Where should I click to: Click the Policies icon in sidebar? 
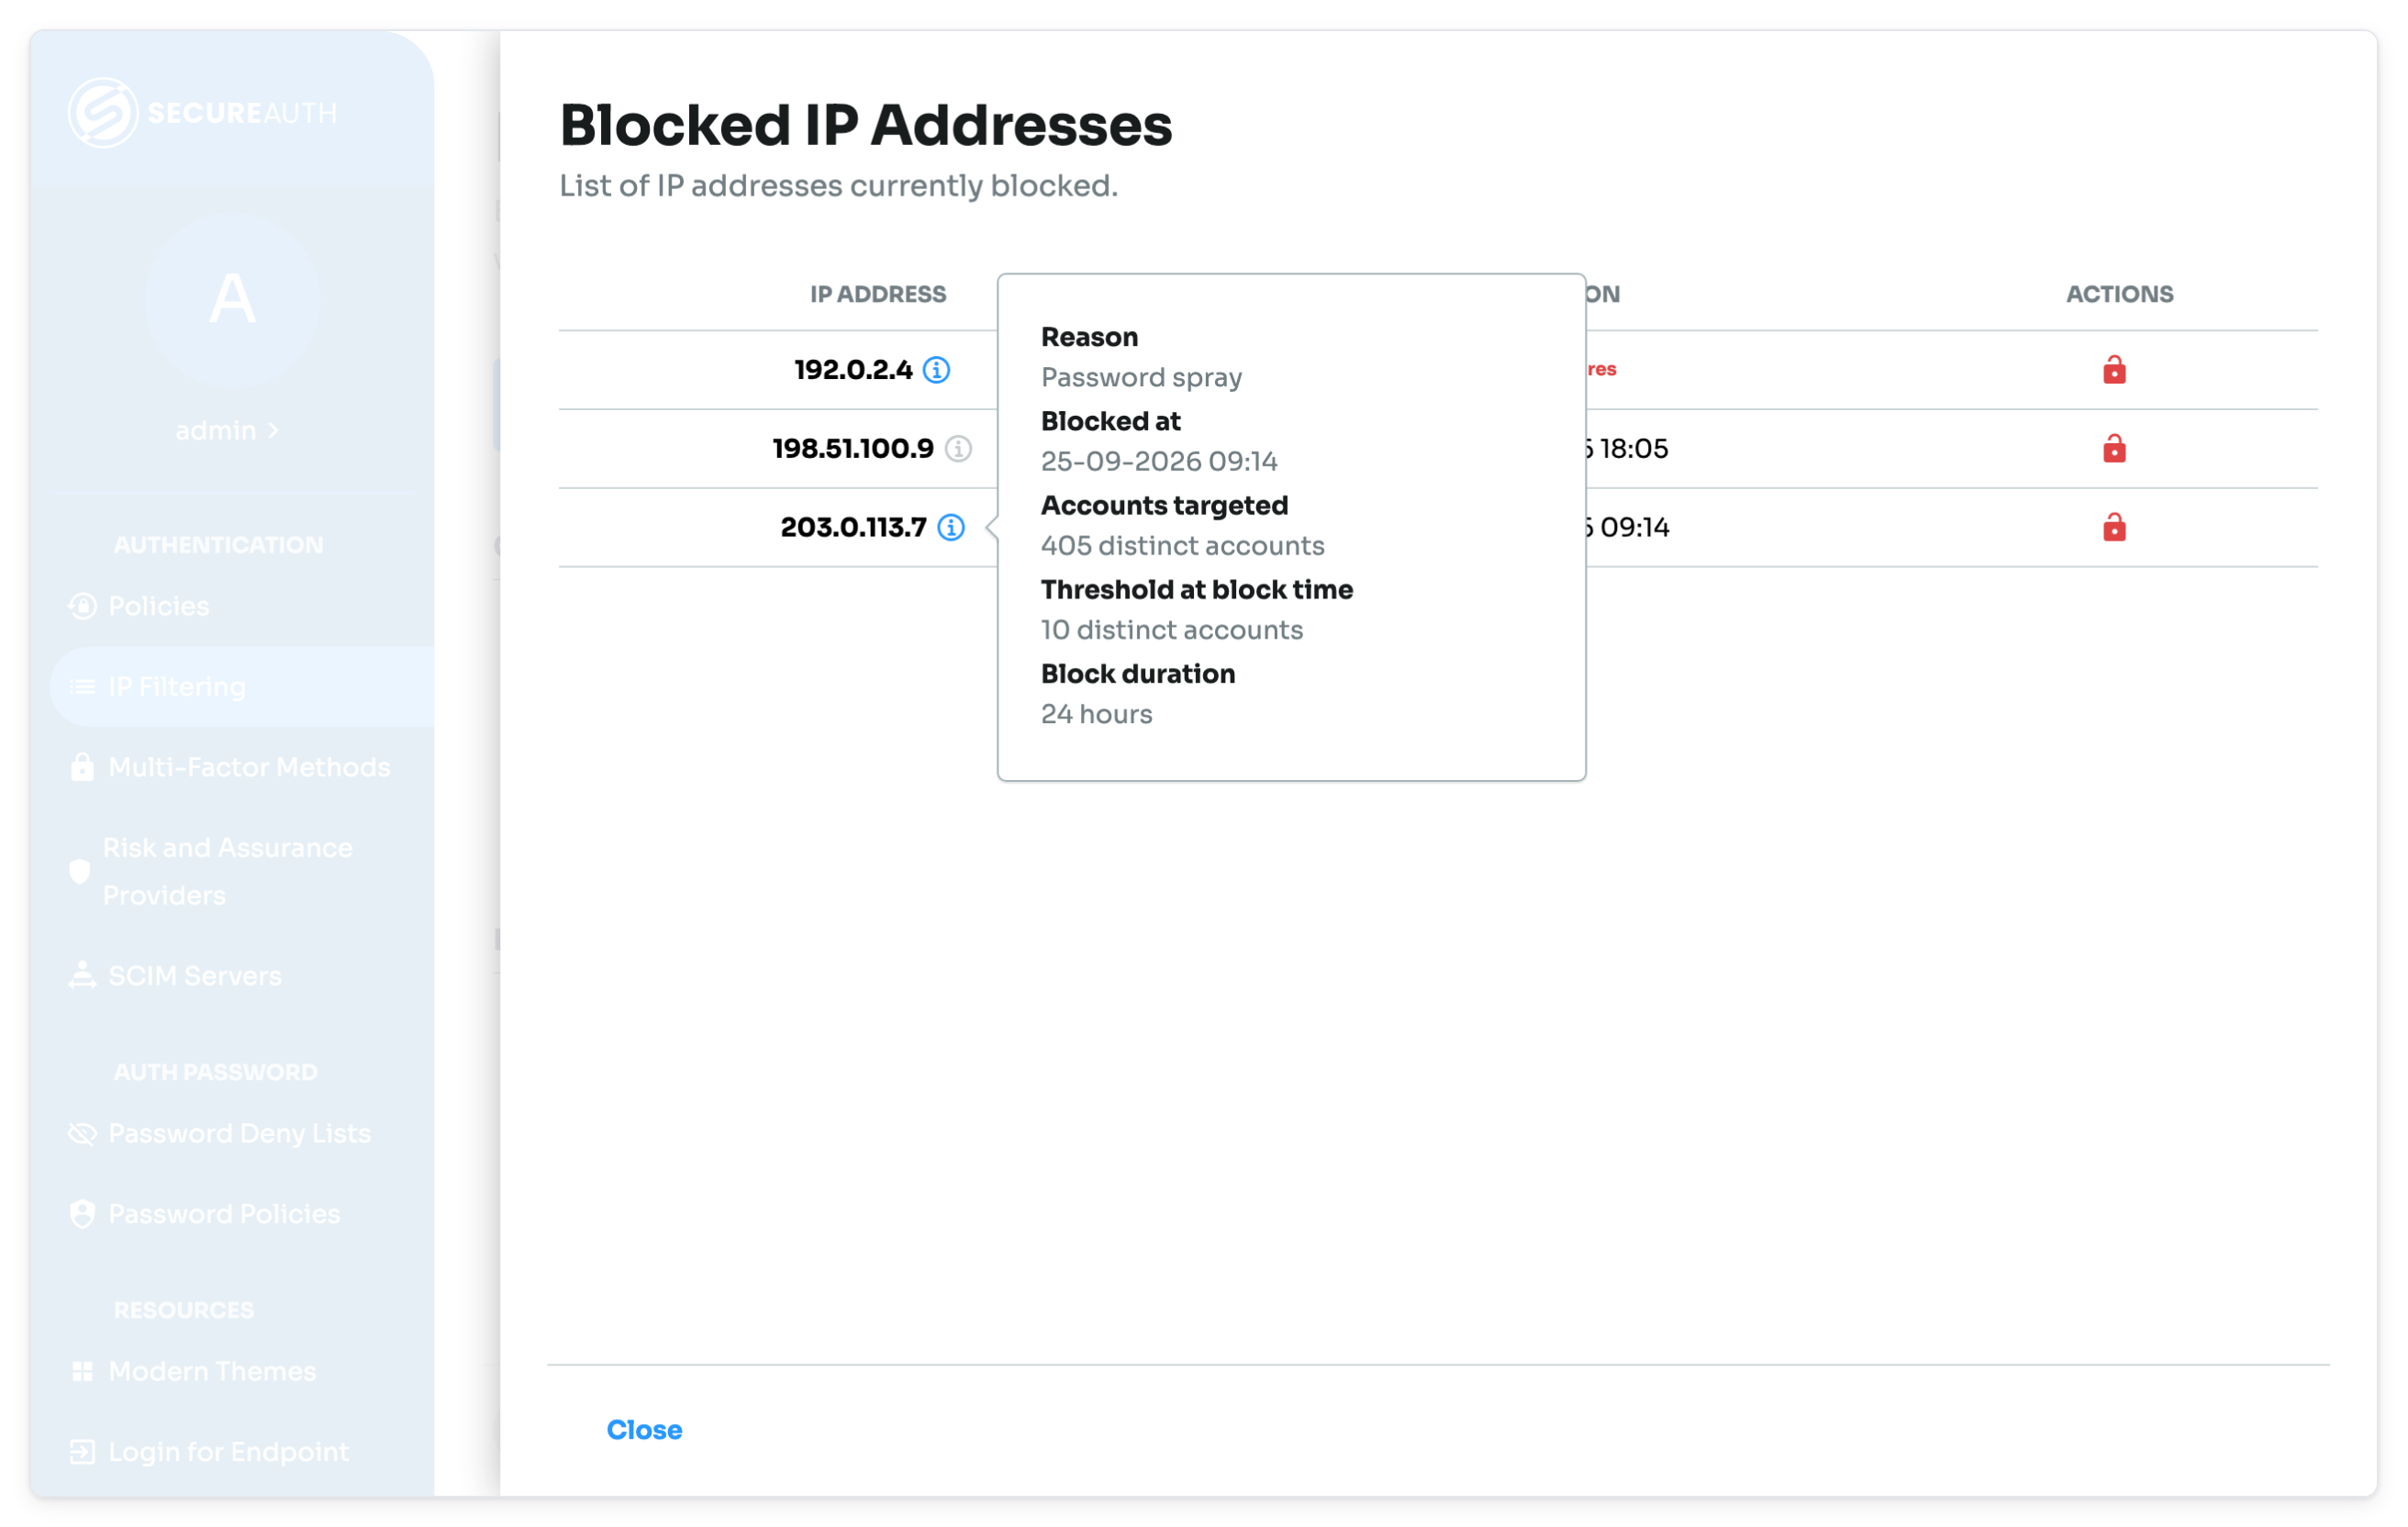pos(82,606)
